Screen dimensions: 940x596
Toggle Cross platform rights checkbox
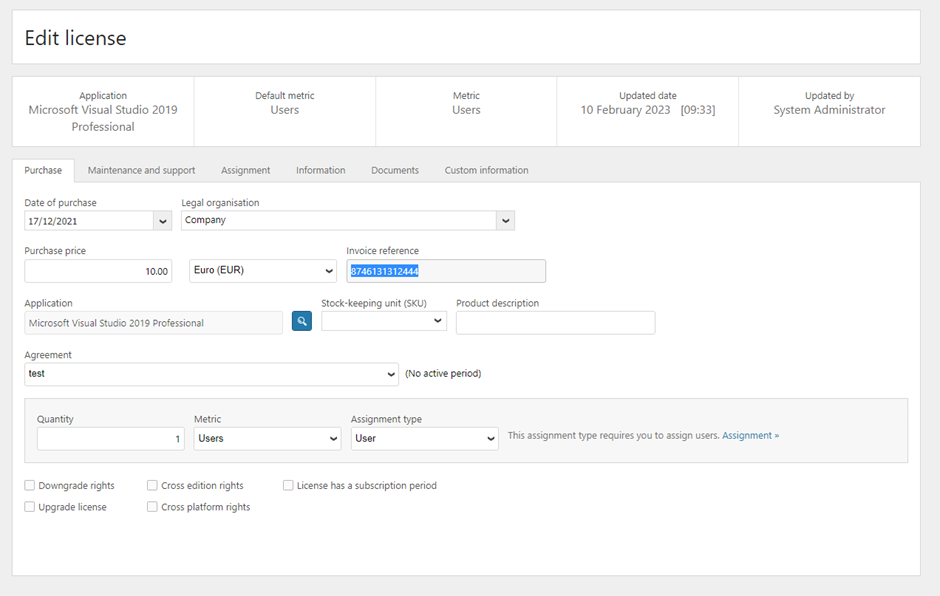tap(152, 507)
